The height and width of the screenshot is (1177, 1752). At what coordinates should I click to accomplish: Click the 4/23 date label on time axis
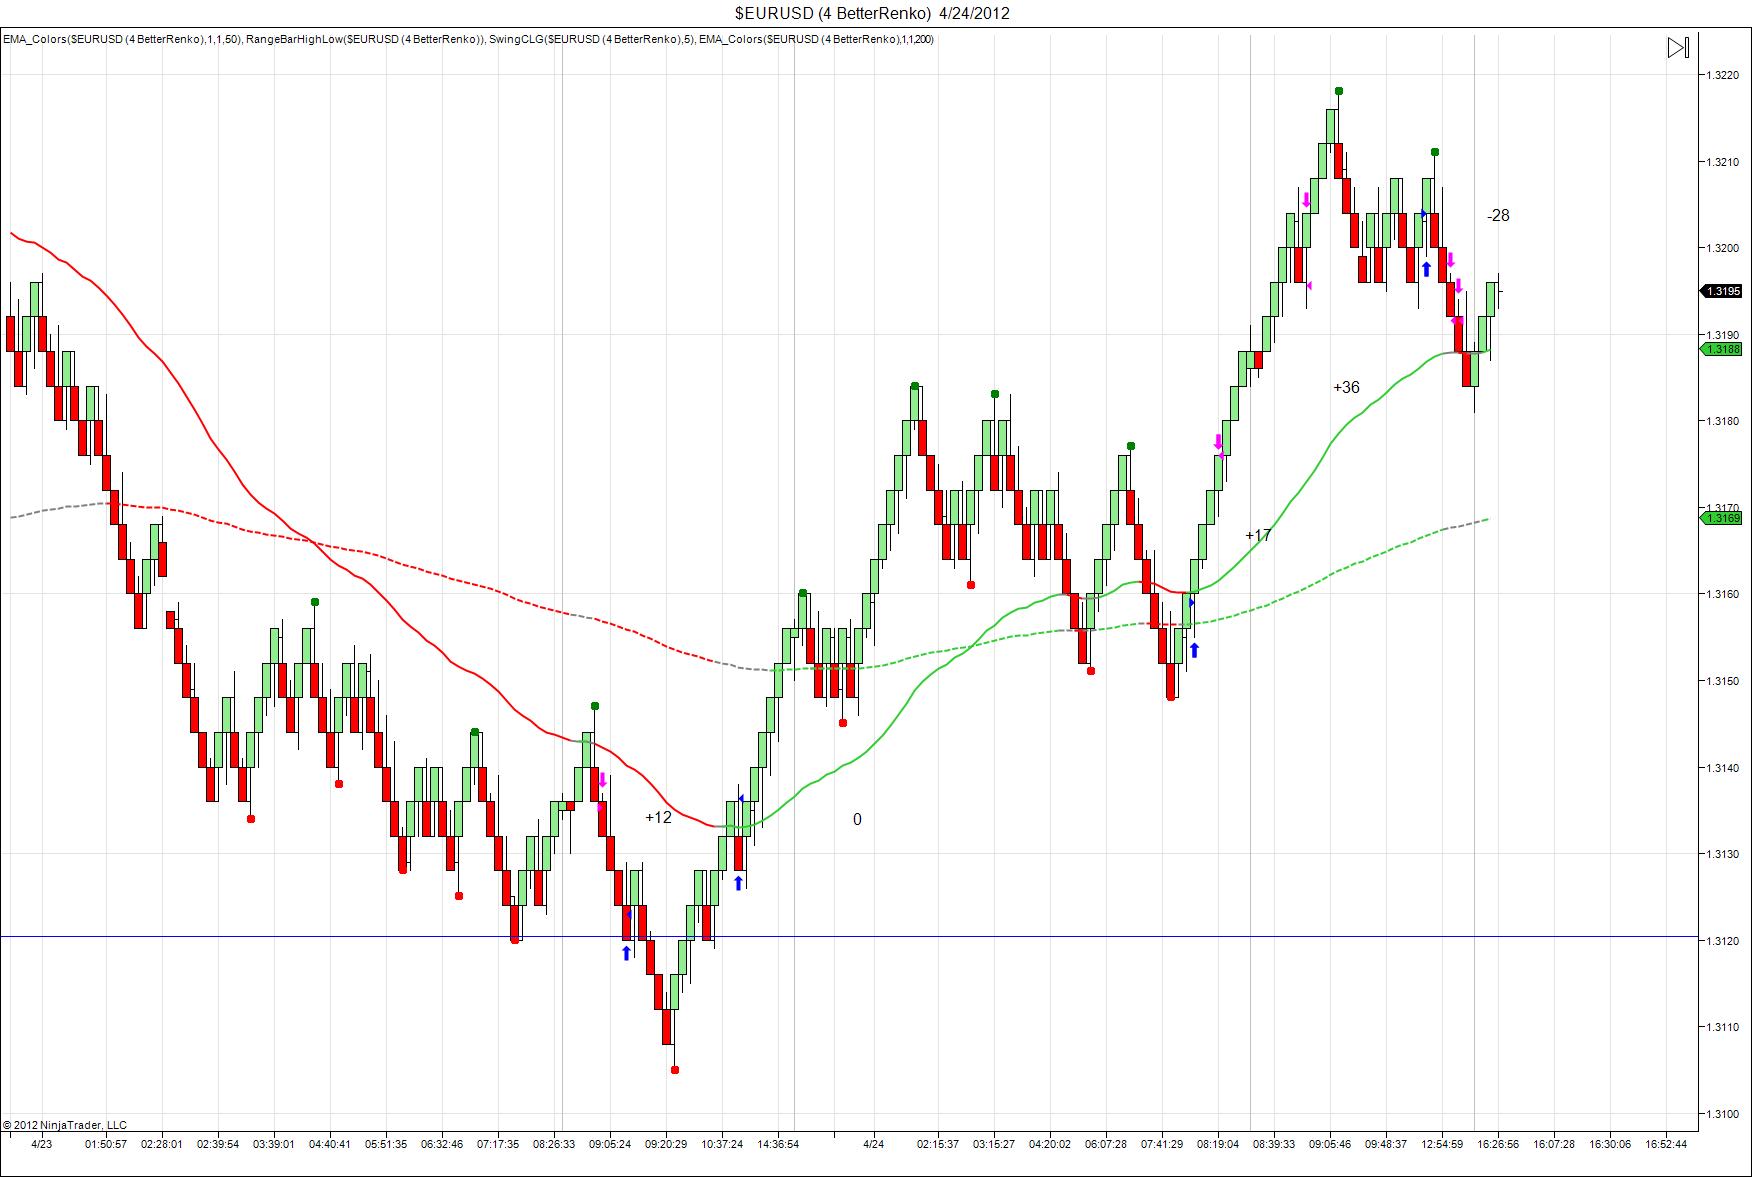(x=41, y=1144)
